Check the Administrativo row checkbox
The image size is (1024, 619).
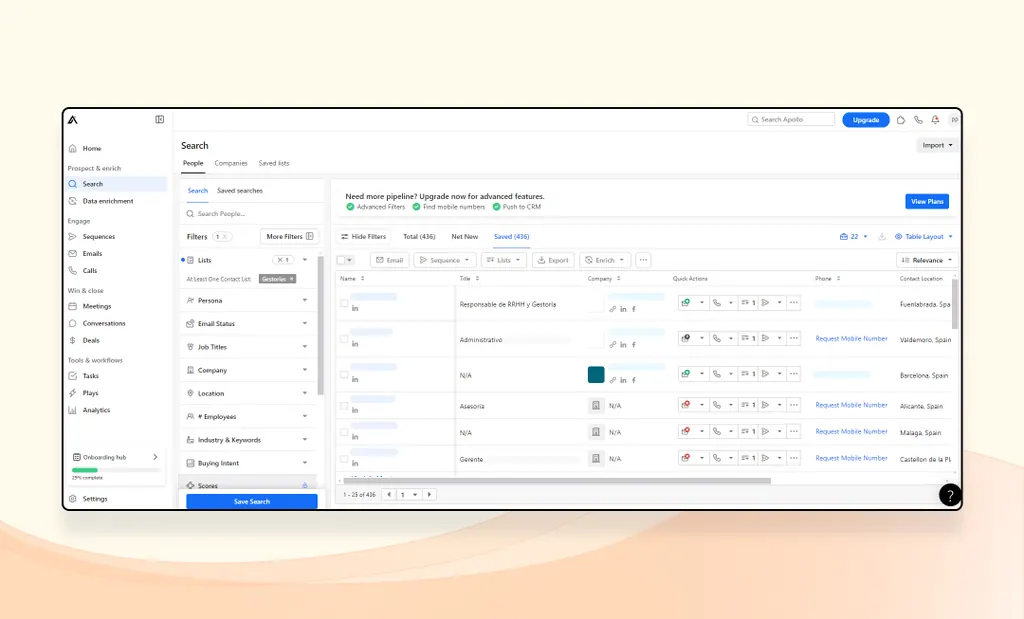344,339
